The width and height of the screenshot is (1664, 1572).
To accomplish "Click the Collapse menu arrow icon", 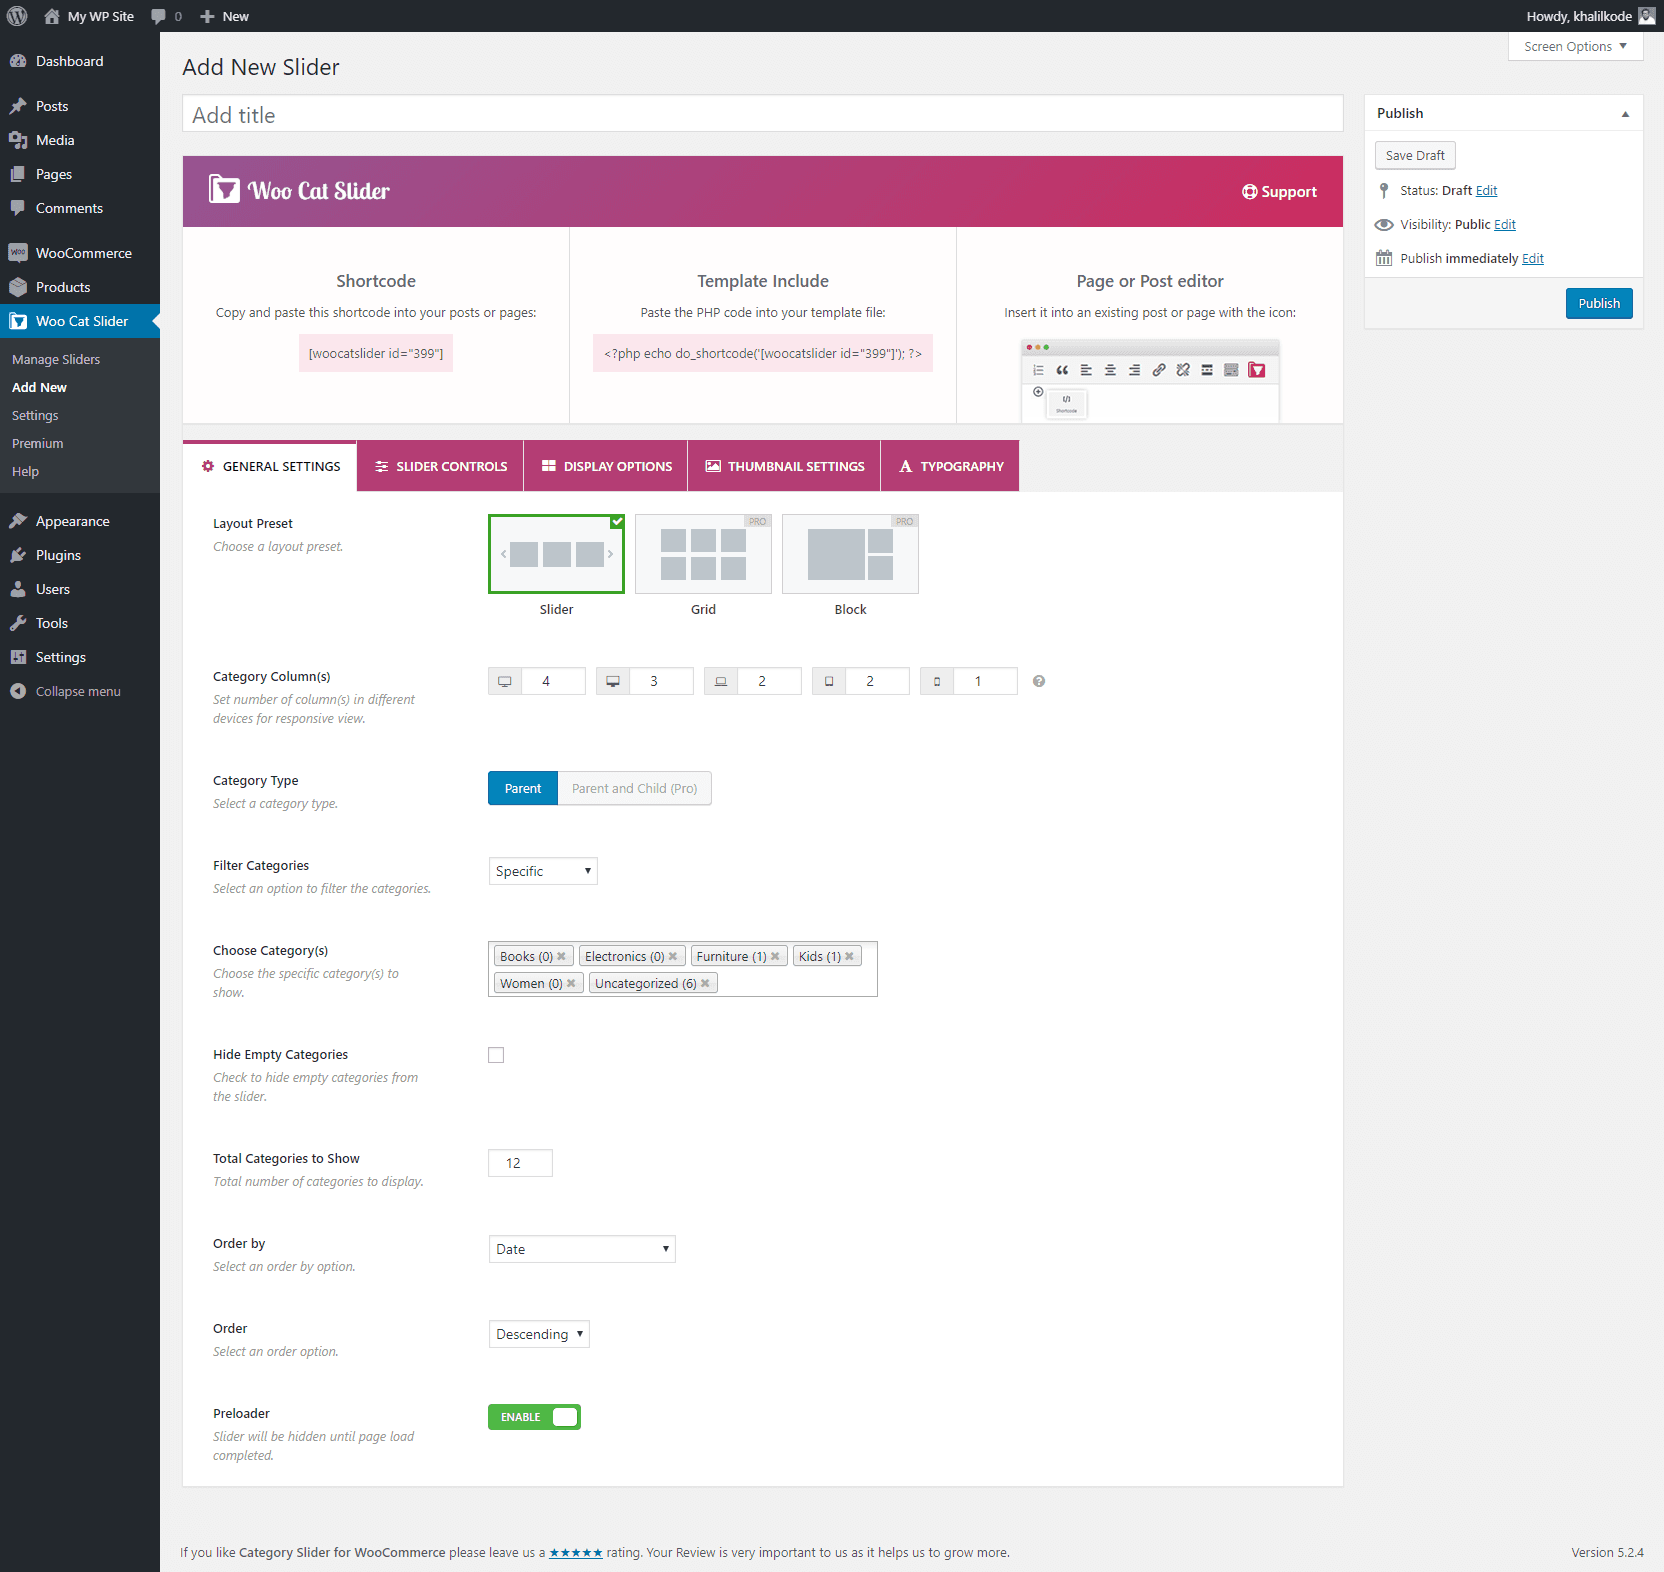I will pos(18,691).
